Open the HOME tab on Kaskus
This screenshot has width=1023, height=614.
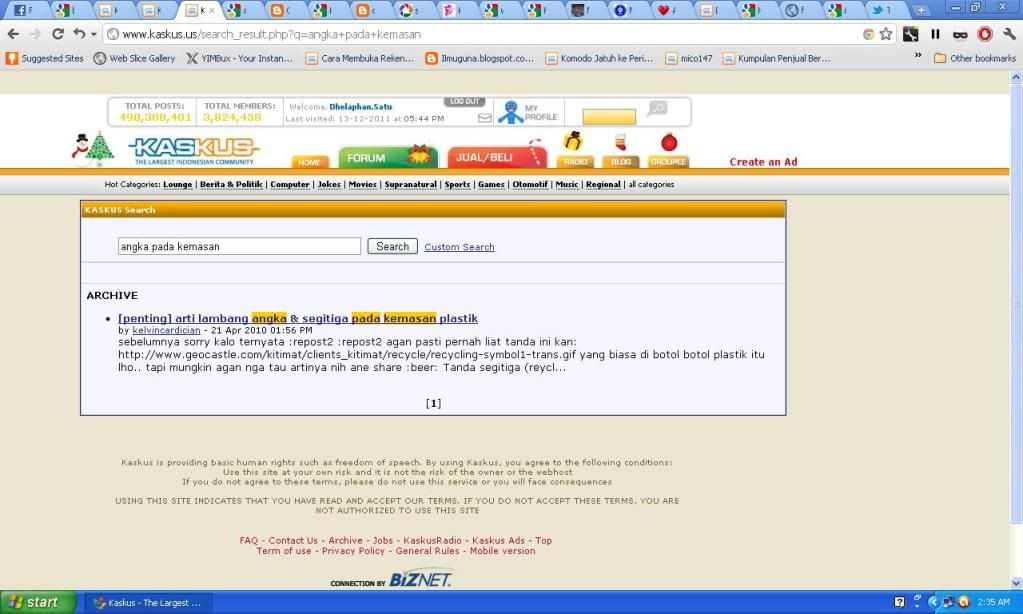point(309,162)
